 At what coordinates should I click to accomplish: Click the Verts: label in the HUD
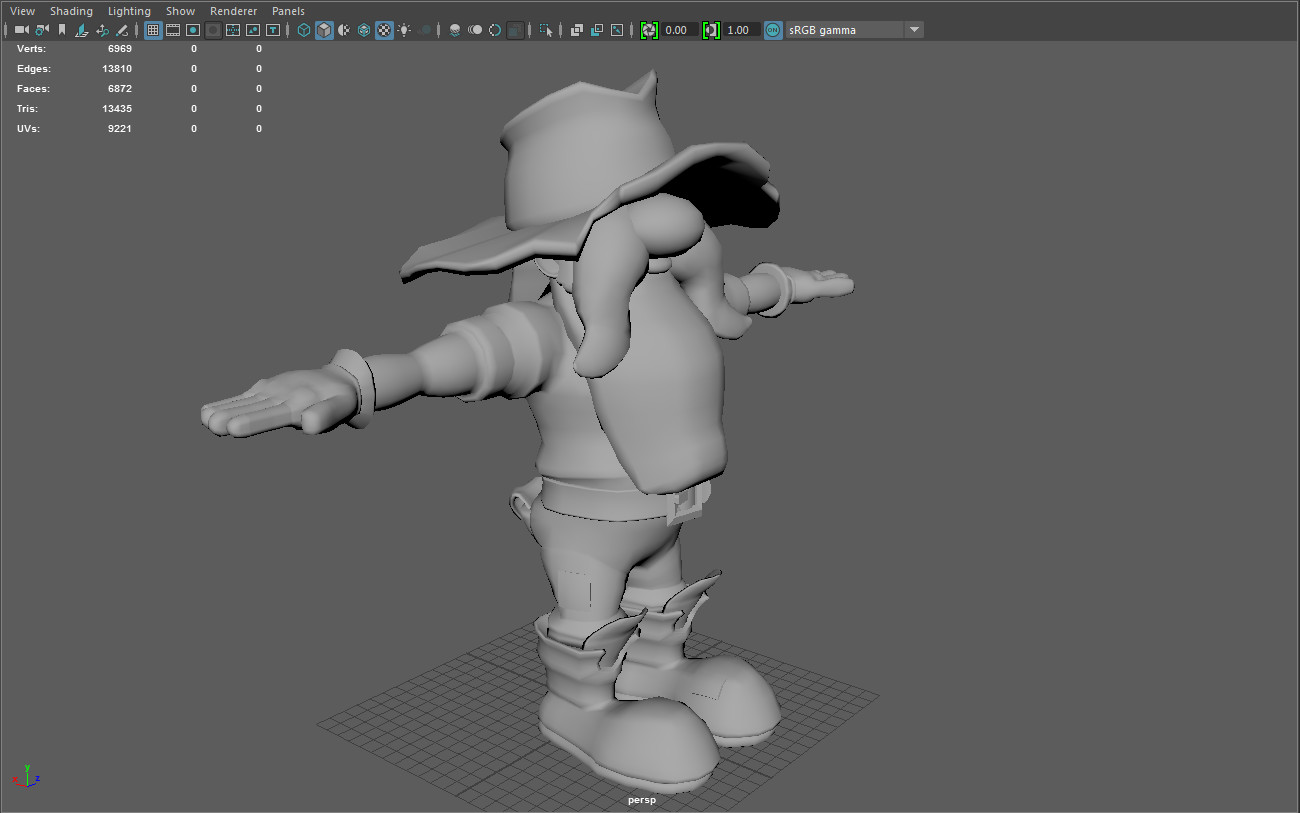[x=31, y=48]
